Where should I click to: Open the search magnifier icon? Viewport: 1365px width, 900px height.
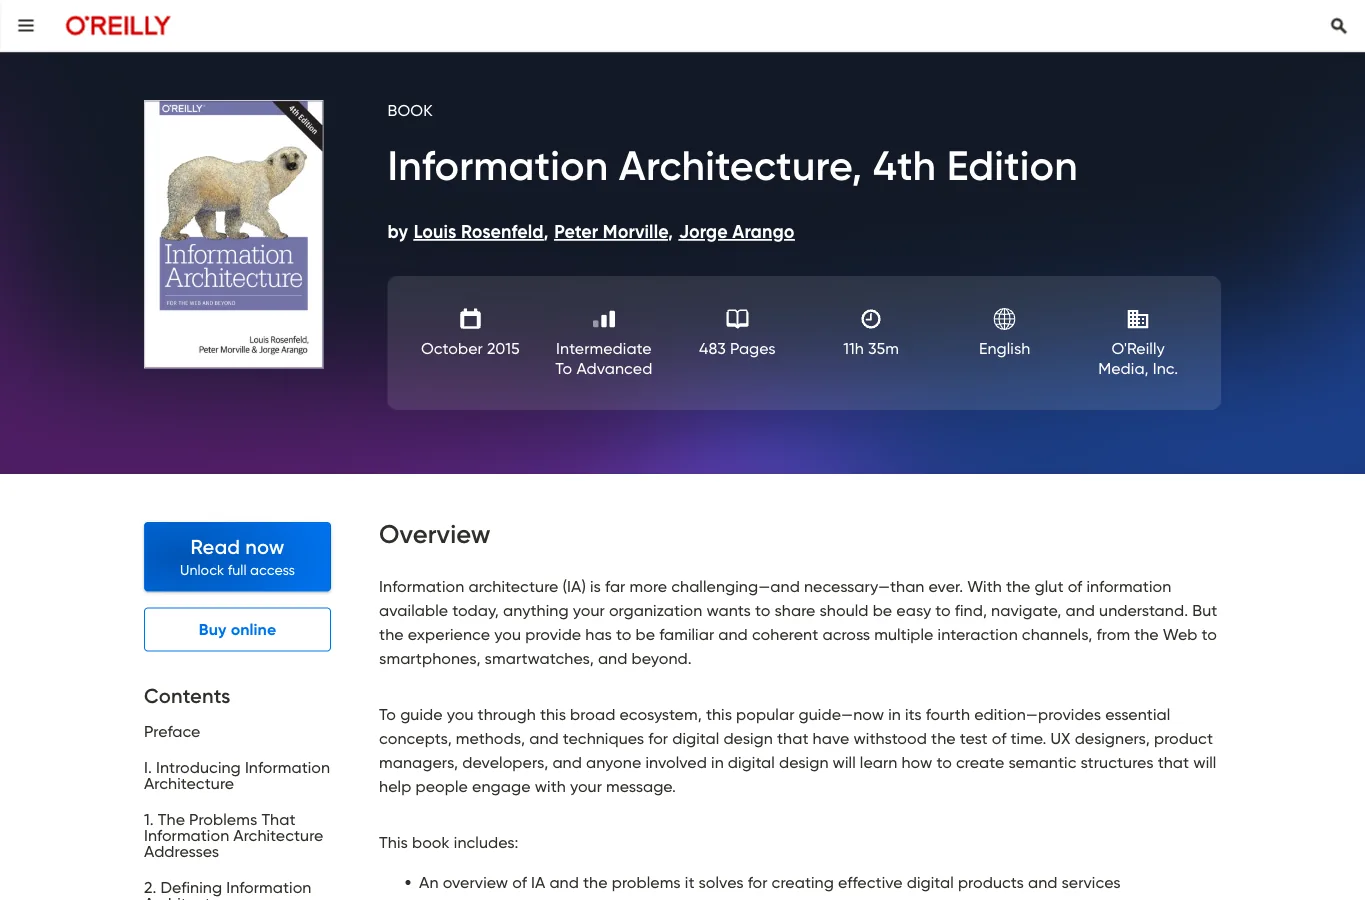click(1338, 26)
